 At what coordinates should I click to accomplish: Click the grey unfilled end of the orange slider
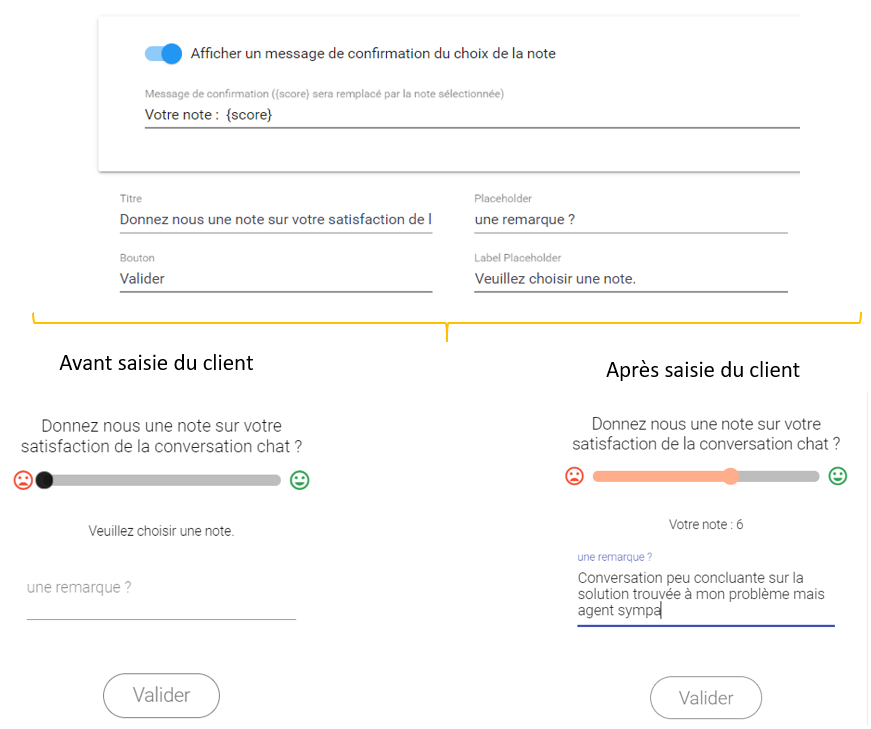[778, 476]
